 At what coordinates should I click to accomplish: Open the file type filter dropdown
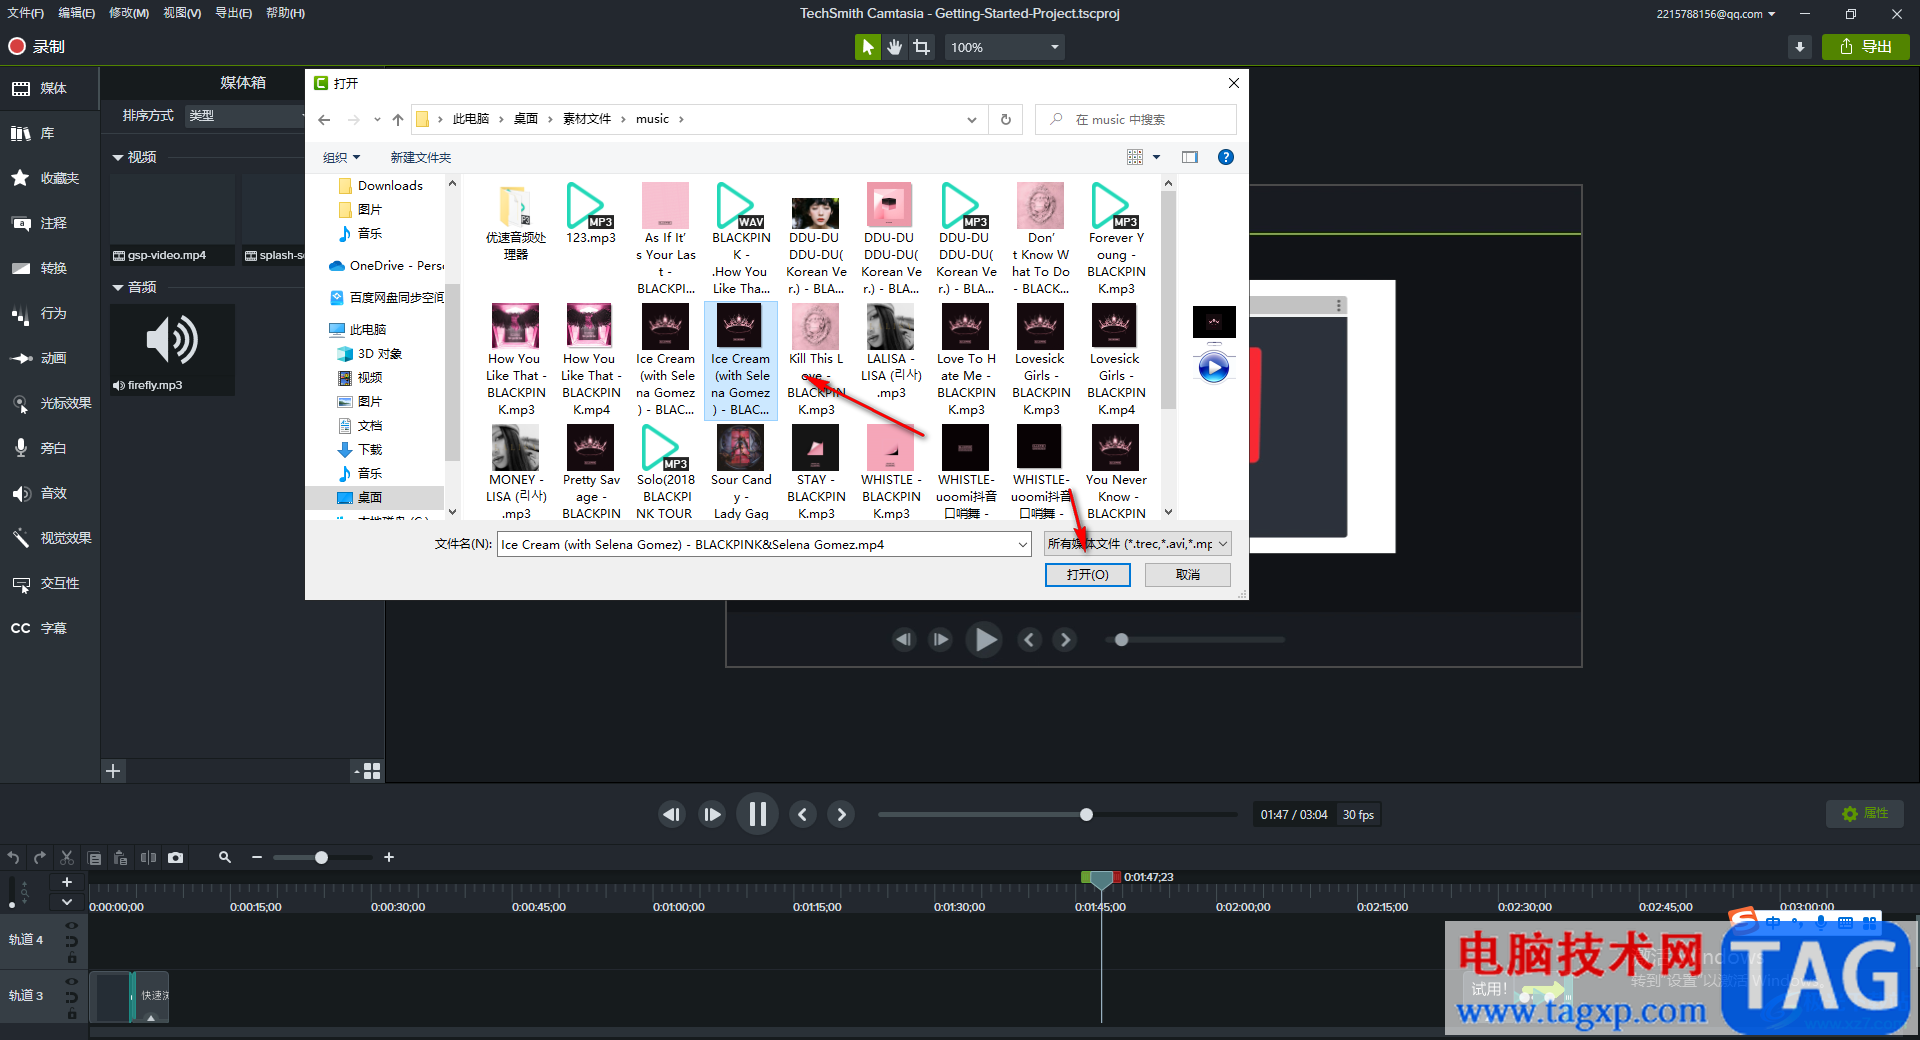(x=1137, y=544)
